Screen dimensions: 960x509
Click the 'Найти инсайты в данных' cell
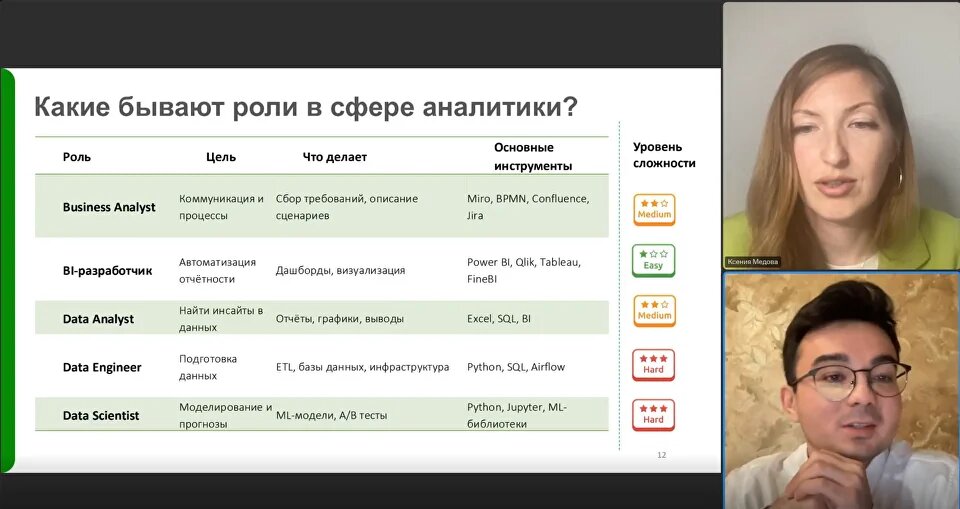click(x=221, y=319)
